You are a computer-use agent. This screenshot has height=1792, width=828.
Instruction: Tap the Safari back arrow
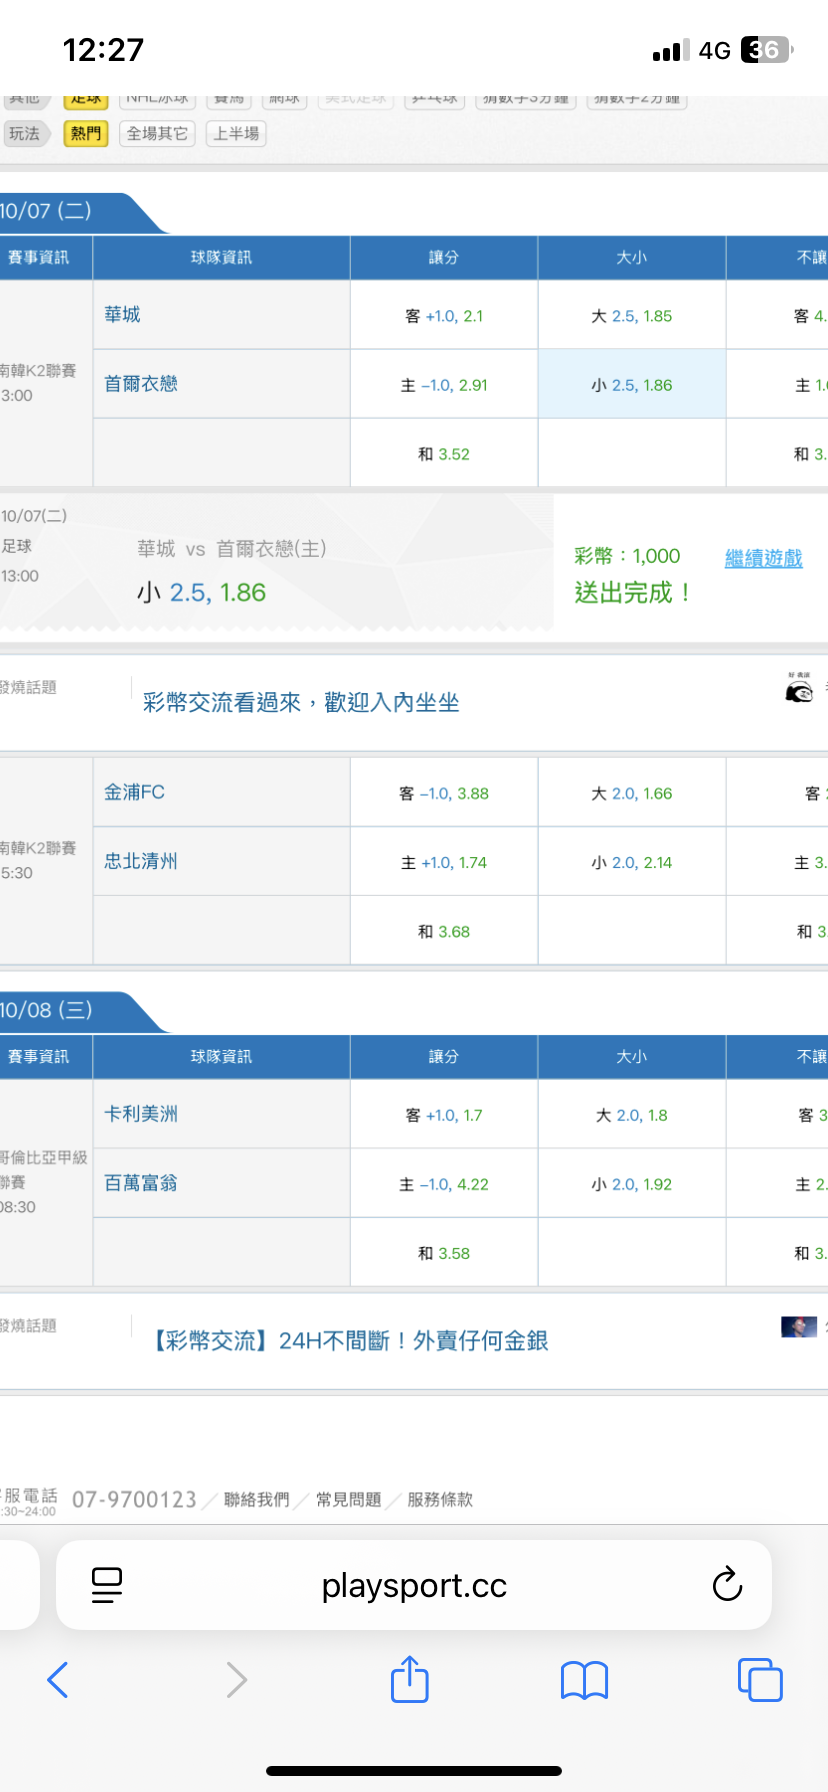[x=58, y=1680]
